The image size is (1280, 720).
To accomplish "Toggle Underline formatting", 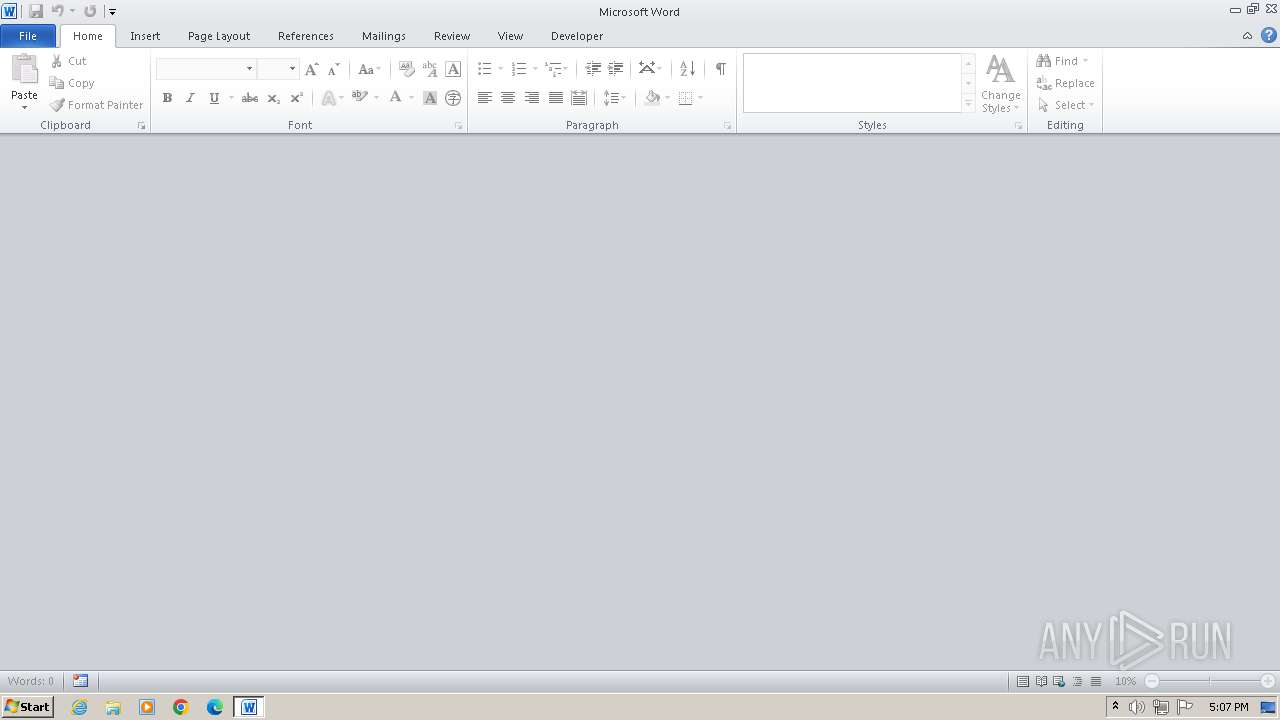I will tap(214, 98).
